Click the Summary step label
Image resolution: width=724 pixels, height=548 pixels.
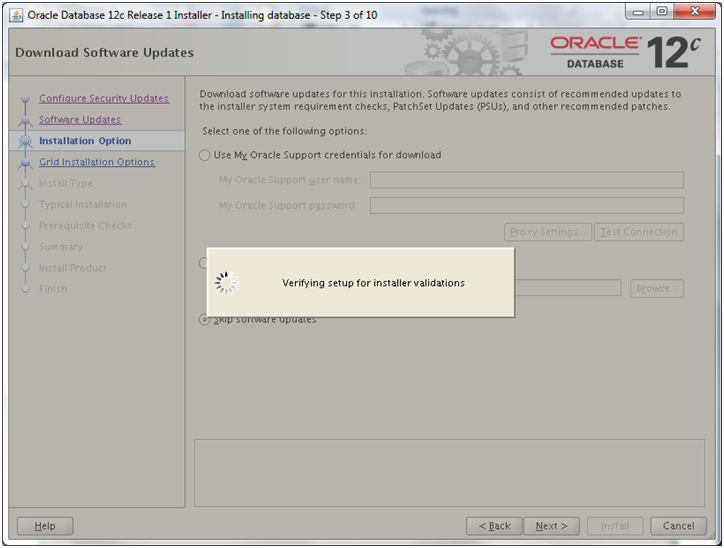[60, 247]
